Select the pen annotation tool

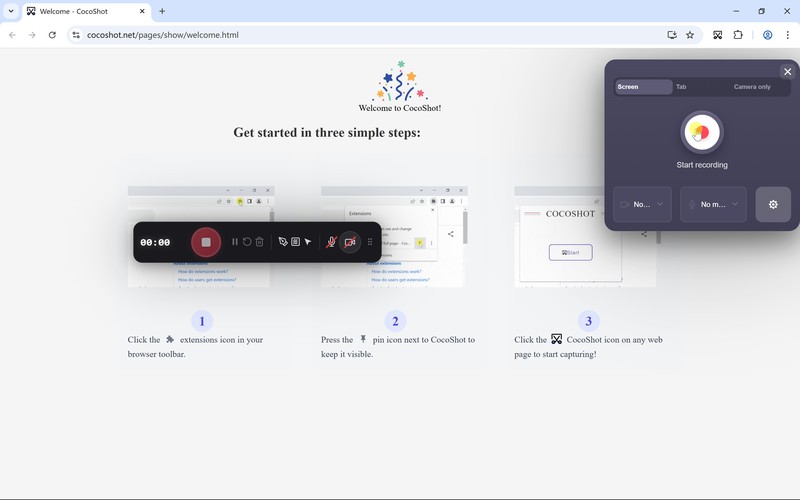pos(283,242)
